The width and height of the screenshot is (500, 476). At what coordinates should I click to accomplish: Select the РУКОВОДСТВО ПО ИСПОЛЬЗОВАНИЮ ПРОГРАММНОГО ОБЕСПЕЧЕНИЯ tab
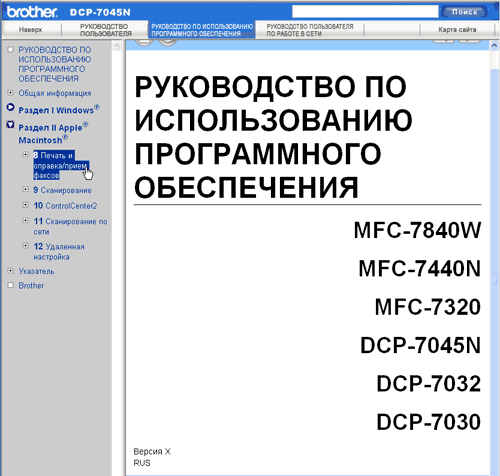(x=202, y=30)
